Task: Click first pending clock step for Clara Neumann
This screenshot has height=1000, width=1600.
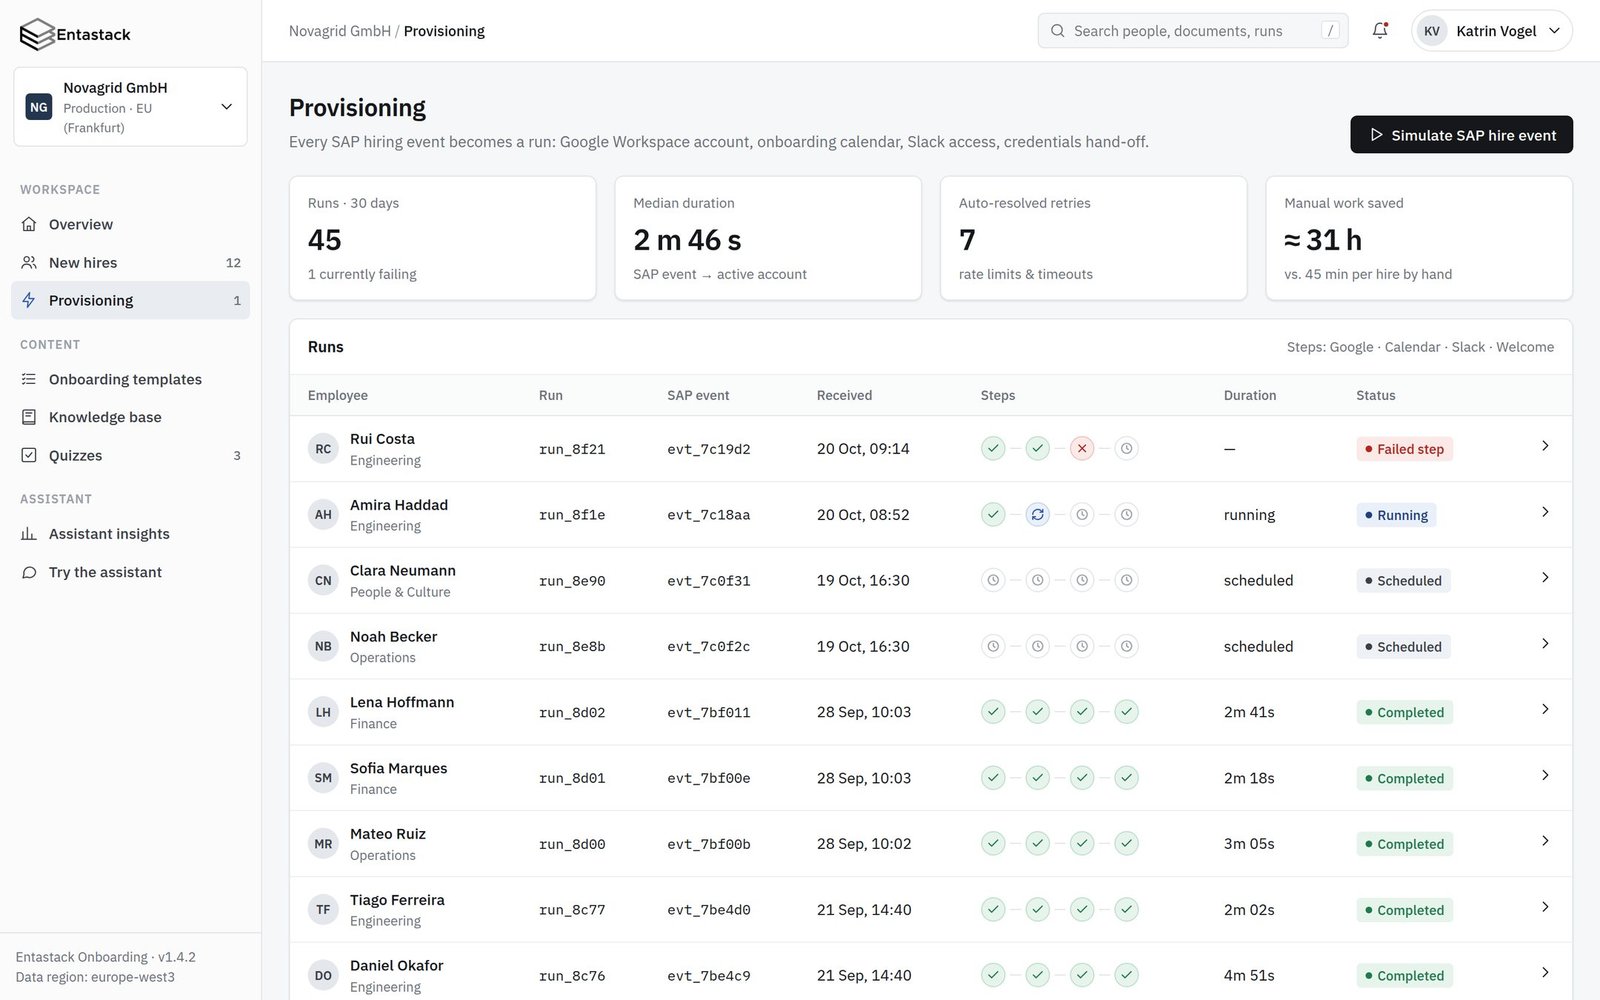Action: coord(993,581)
